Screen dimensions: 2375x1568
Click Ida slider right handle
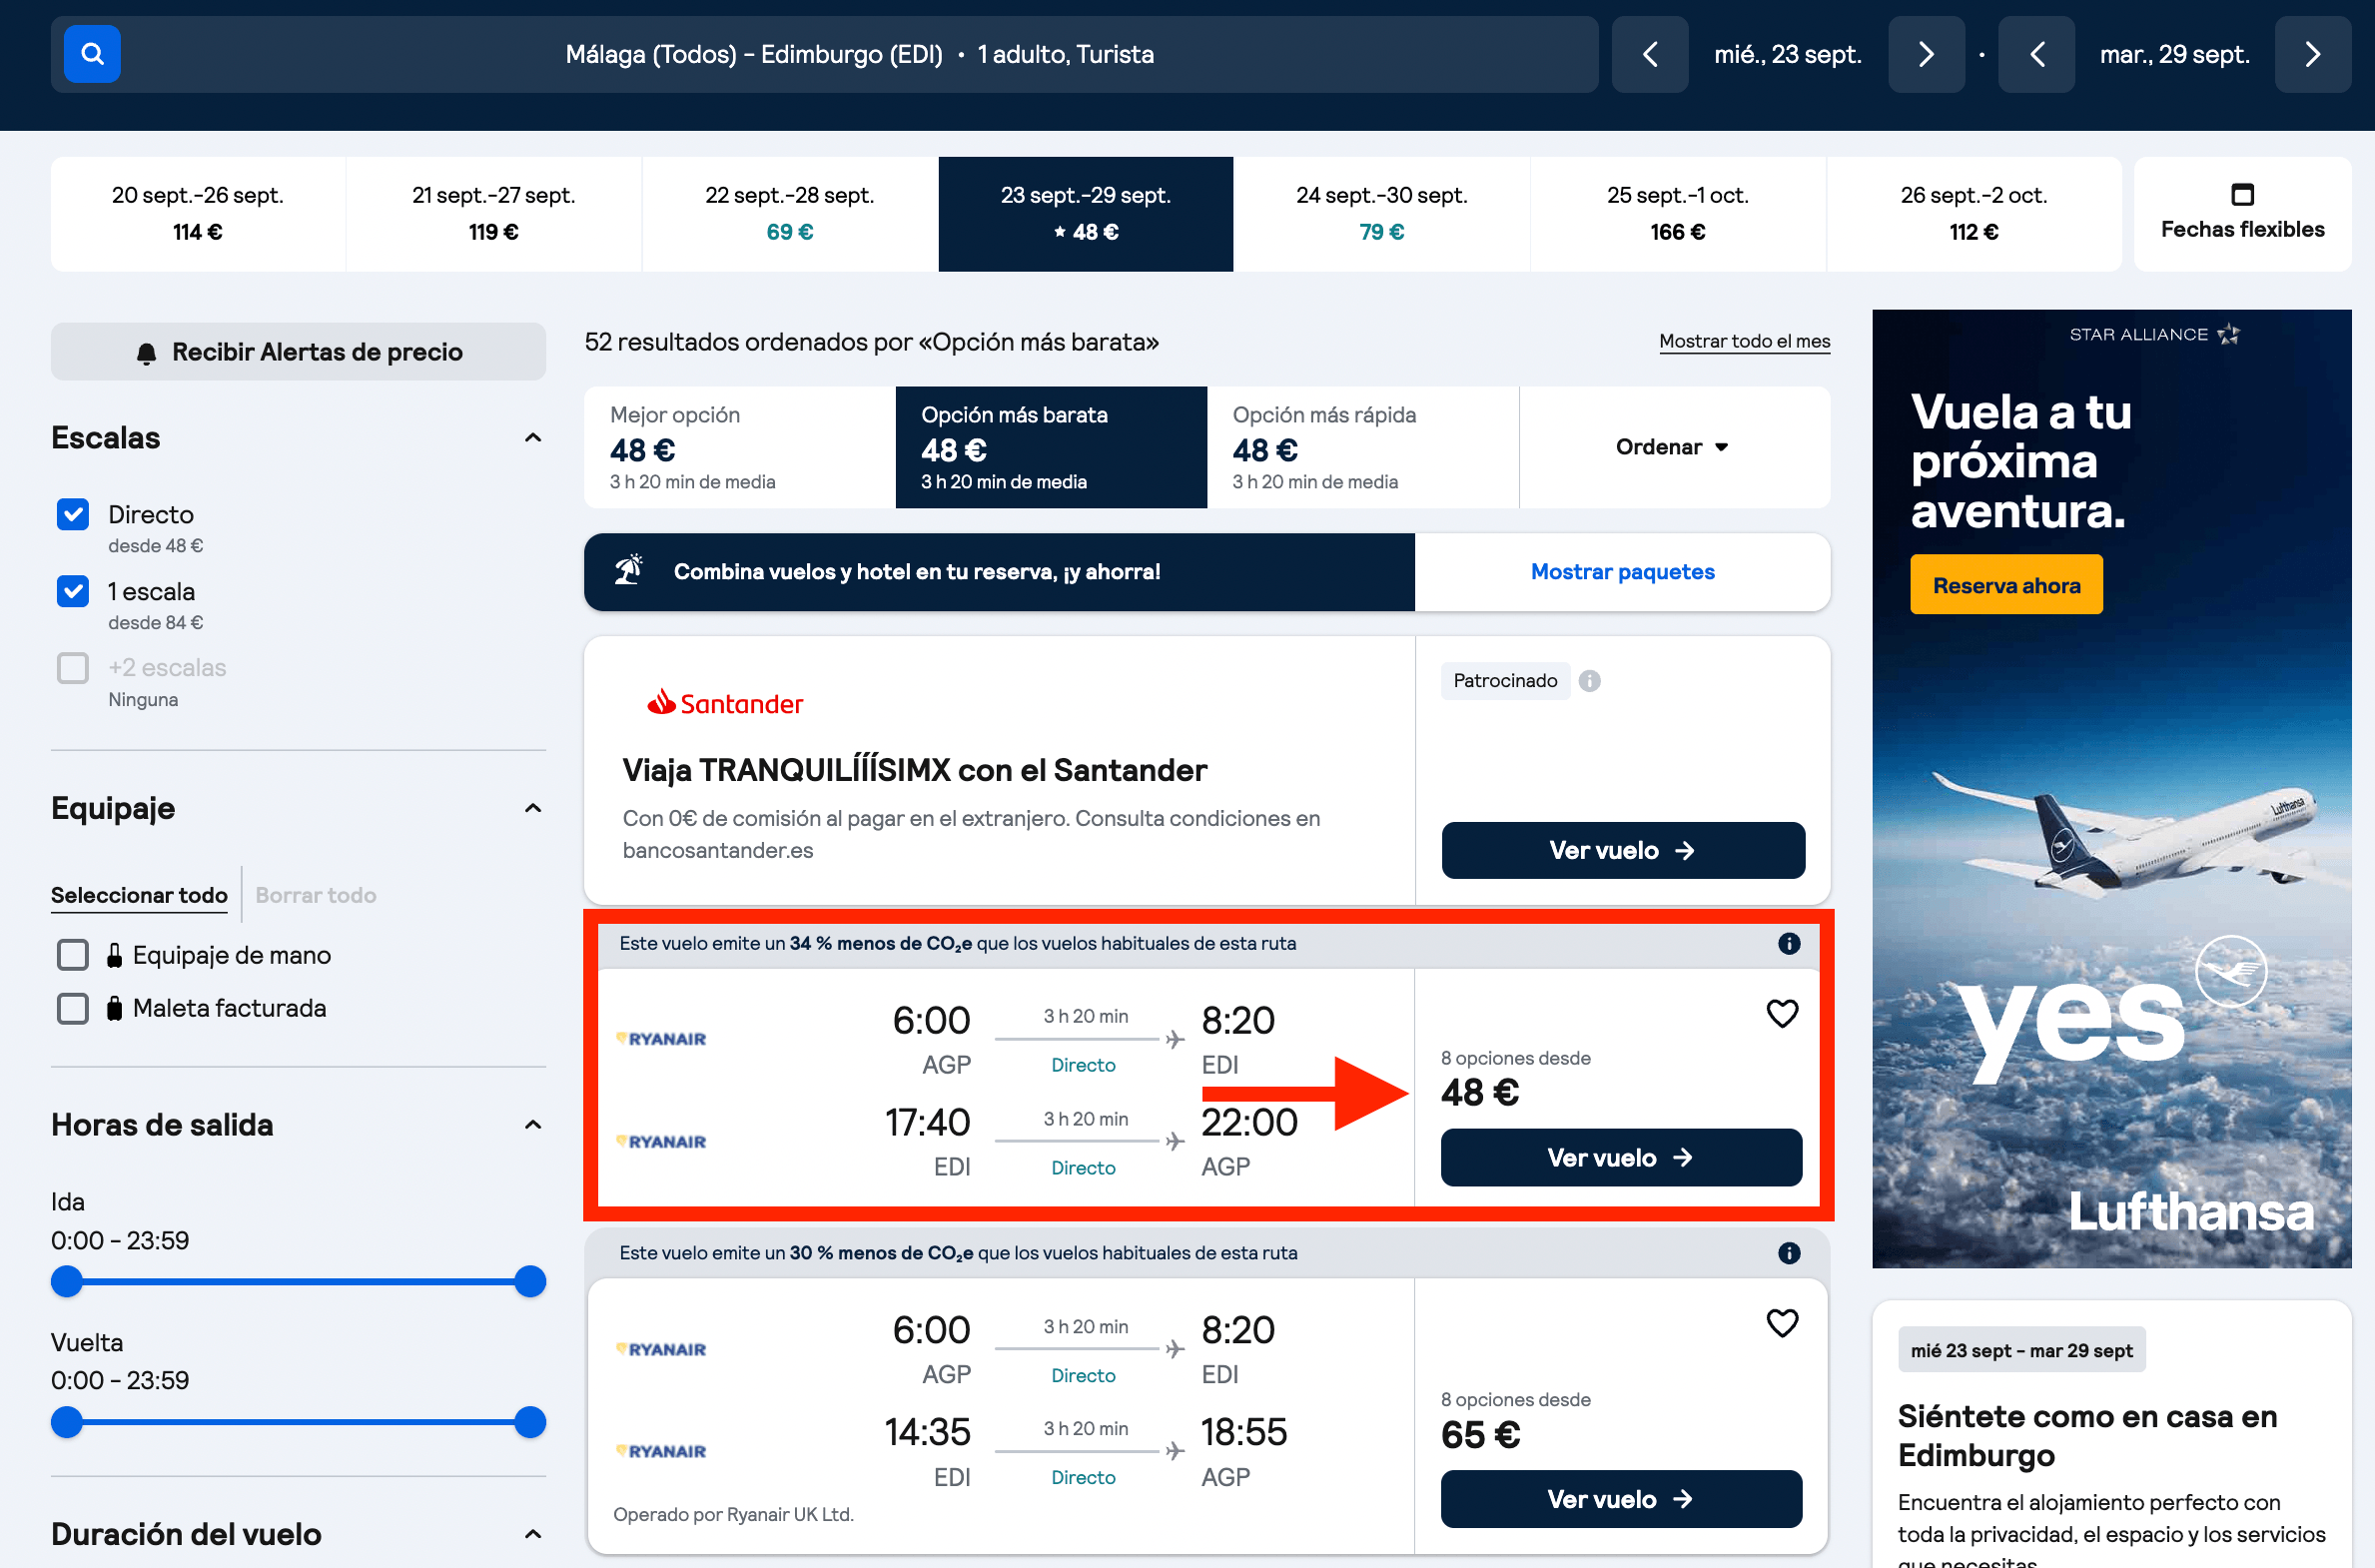[x=530, y=1281]
